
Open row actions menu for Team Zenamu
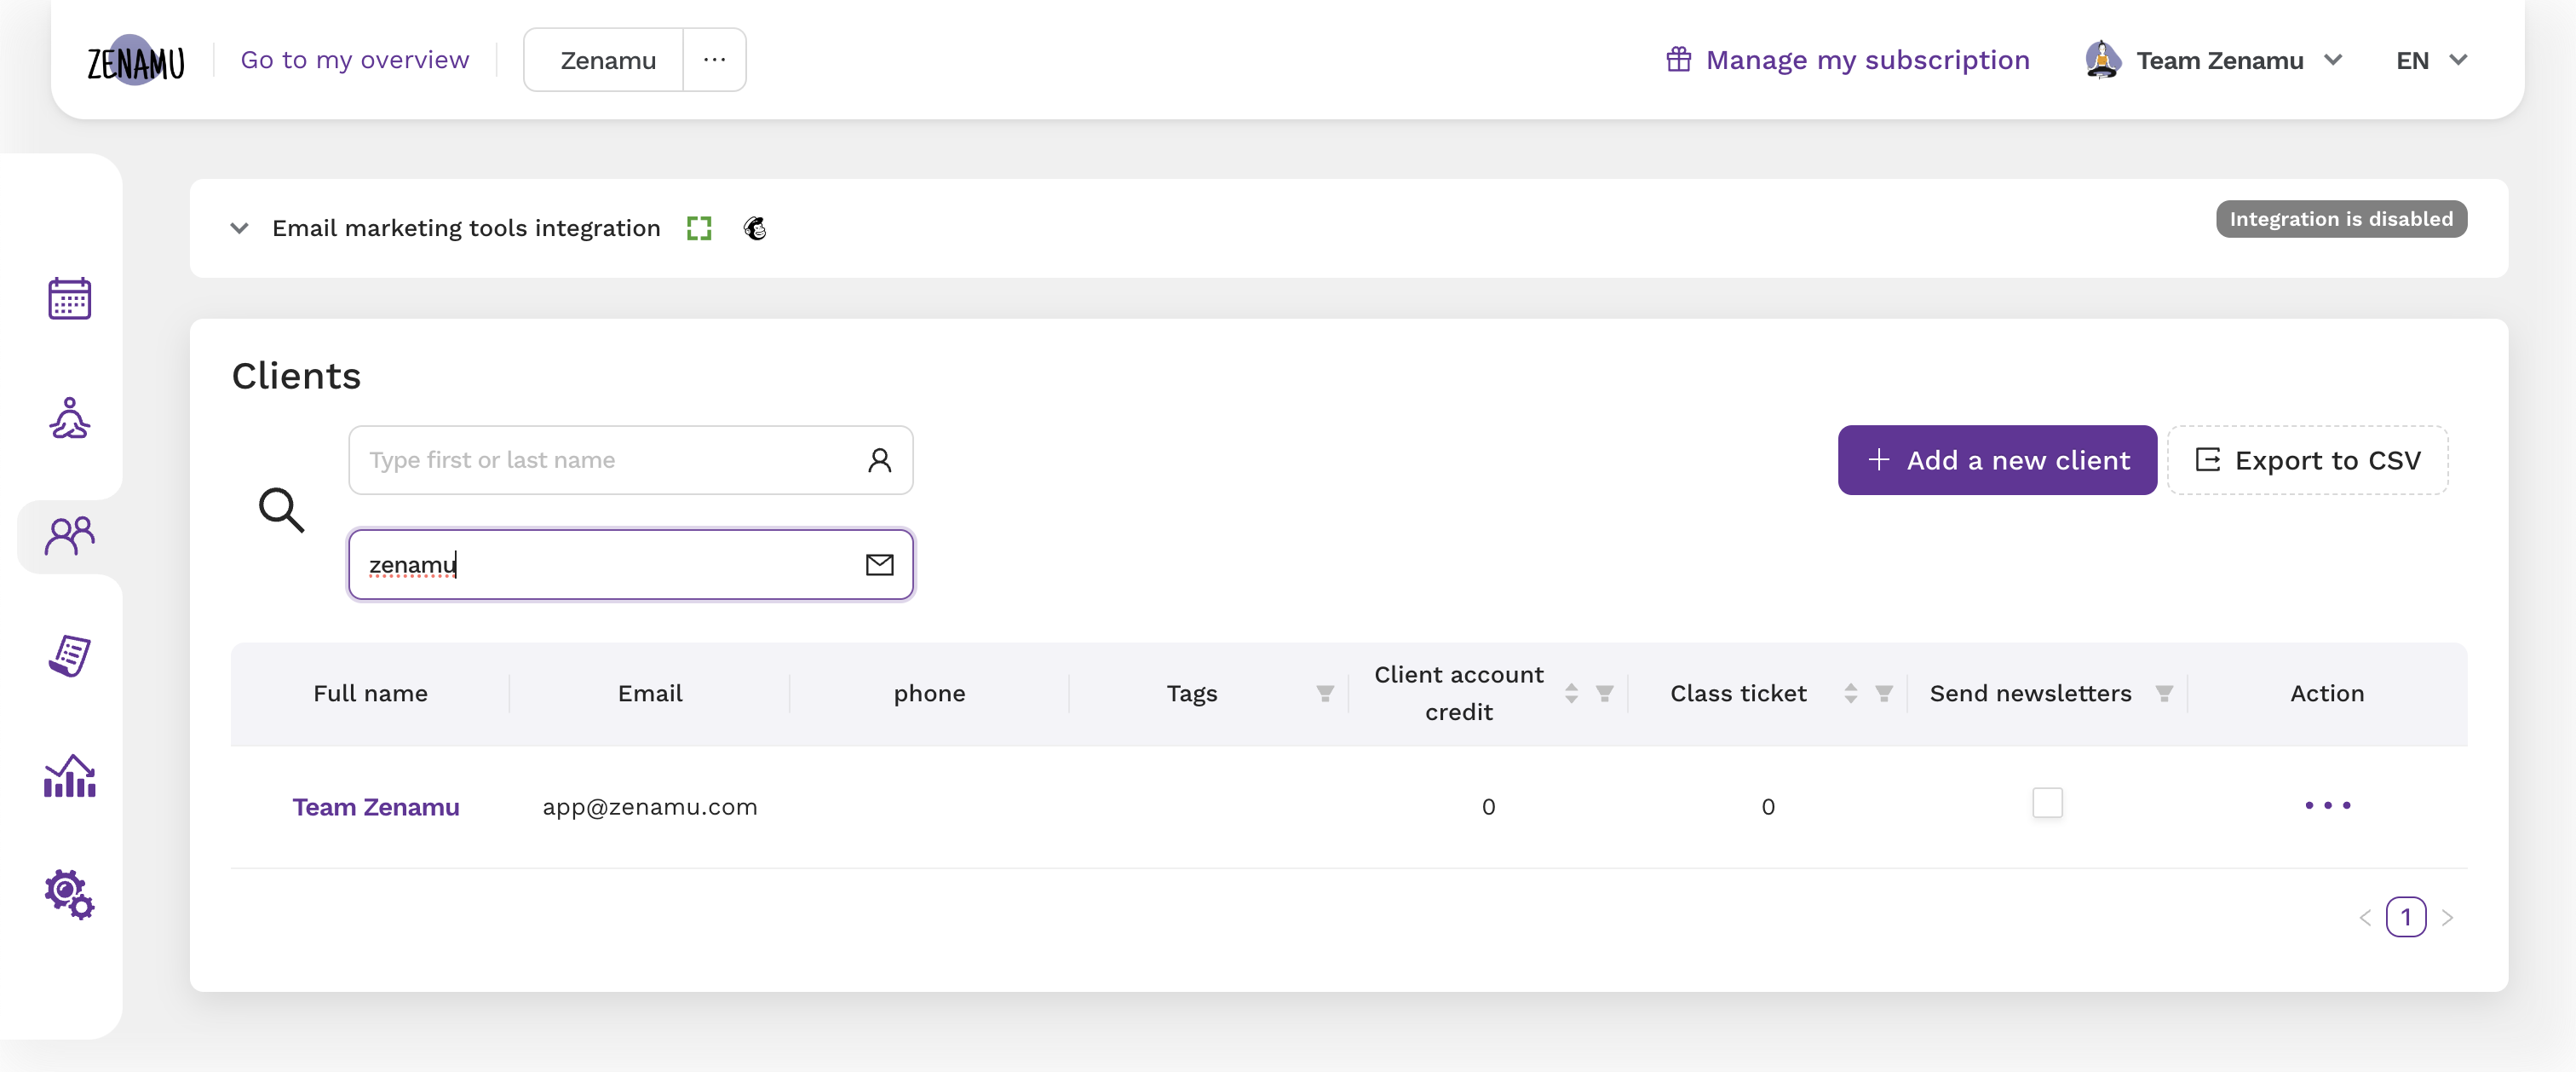coord(2327,805)
